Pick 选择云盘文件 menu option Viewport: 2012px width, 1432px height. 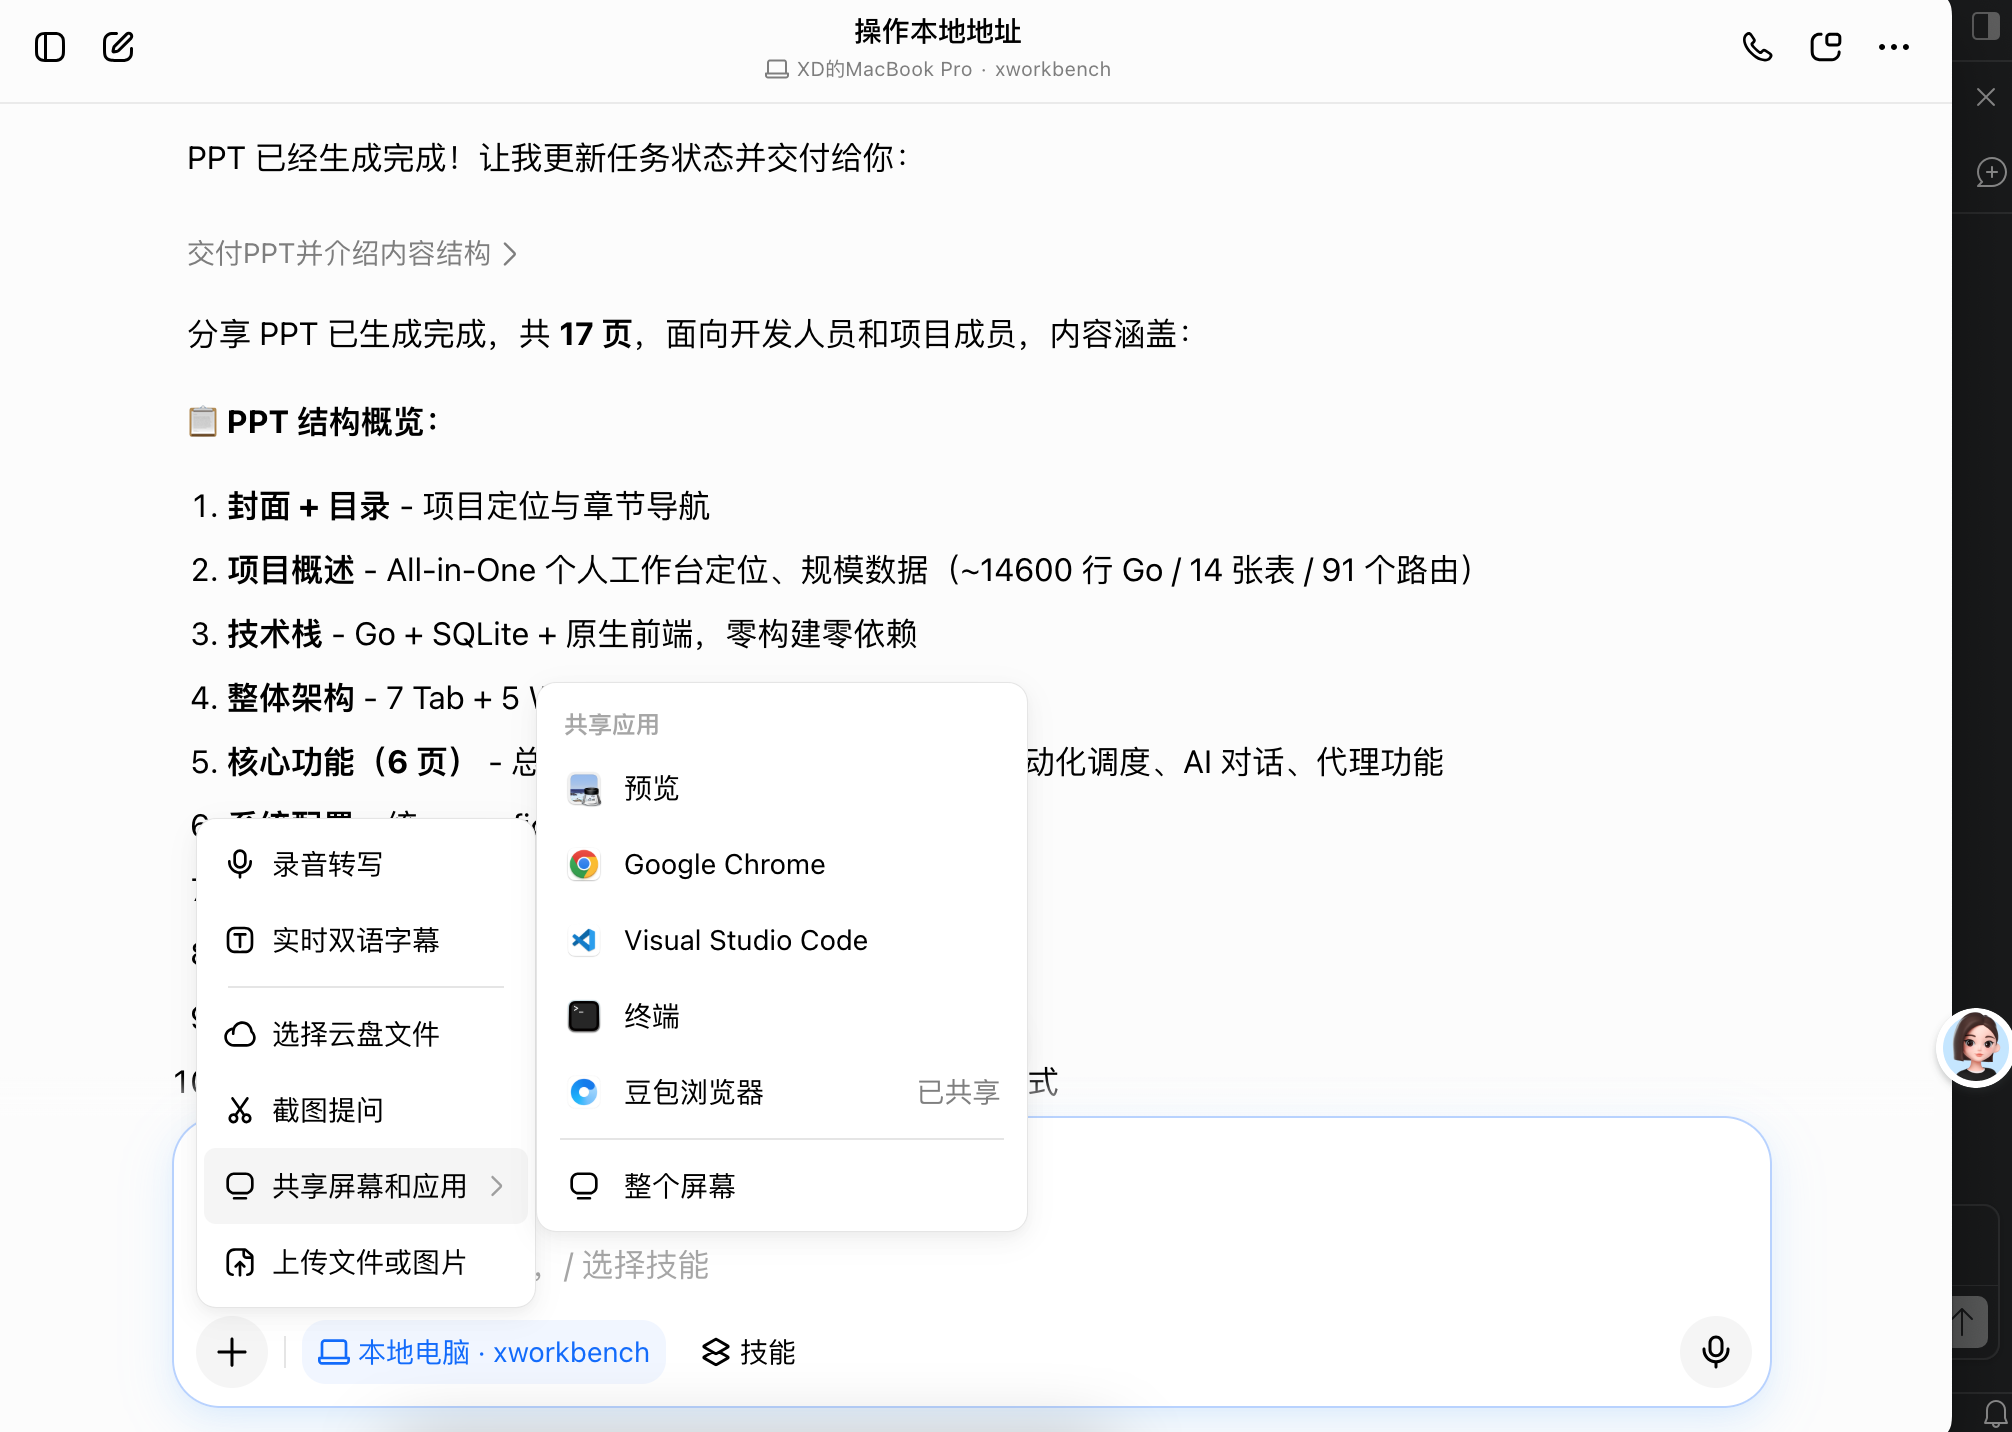click(x=366, y=1034)
